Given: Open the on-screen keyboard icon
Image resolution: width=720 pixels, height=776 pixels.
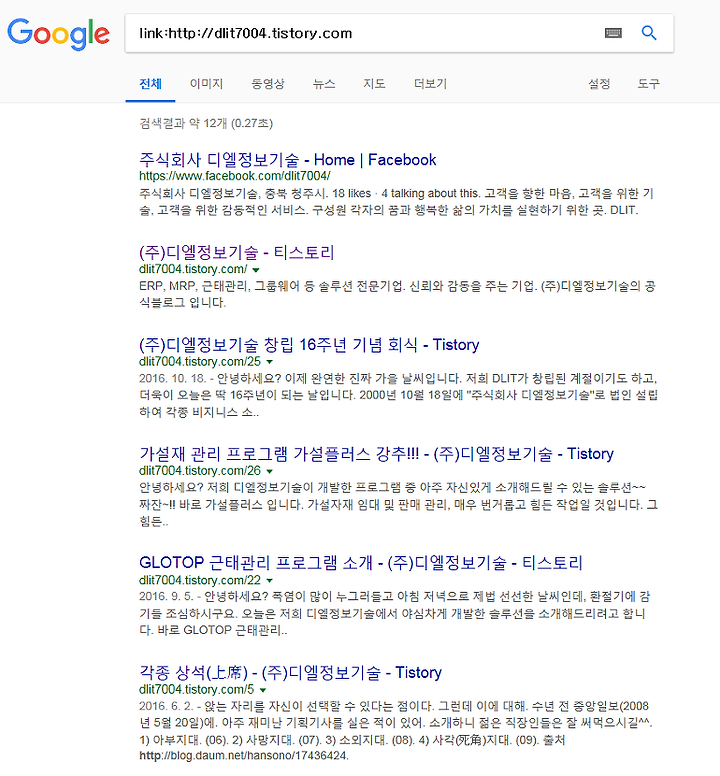Looking at the screenshot, I should (x=613, y=33).
